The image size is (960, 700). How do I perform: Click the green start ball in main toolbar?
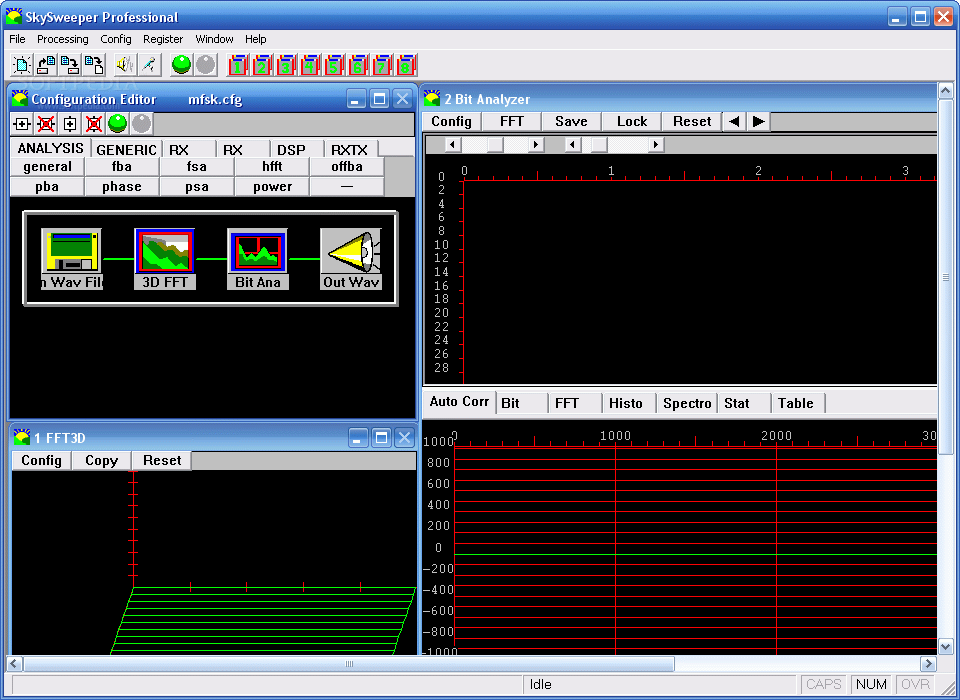182,64
